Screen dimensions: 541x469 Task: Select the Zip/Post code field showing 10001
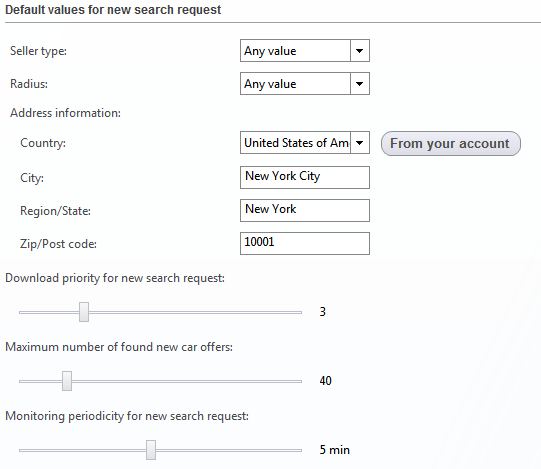tap(305, 243)
